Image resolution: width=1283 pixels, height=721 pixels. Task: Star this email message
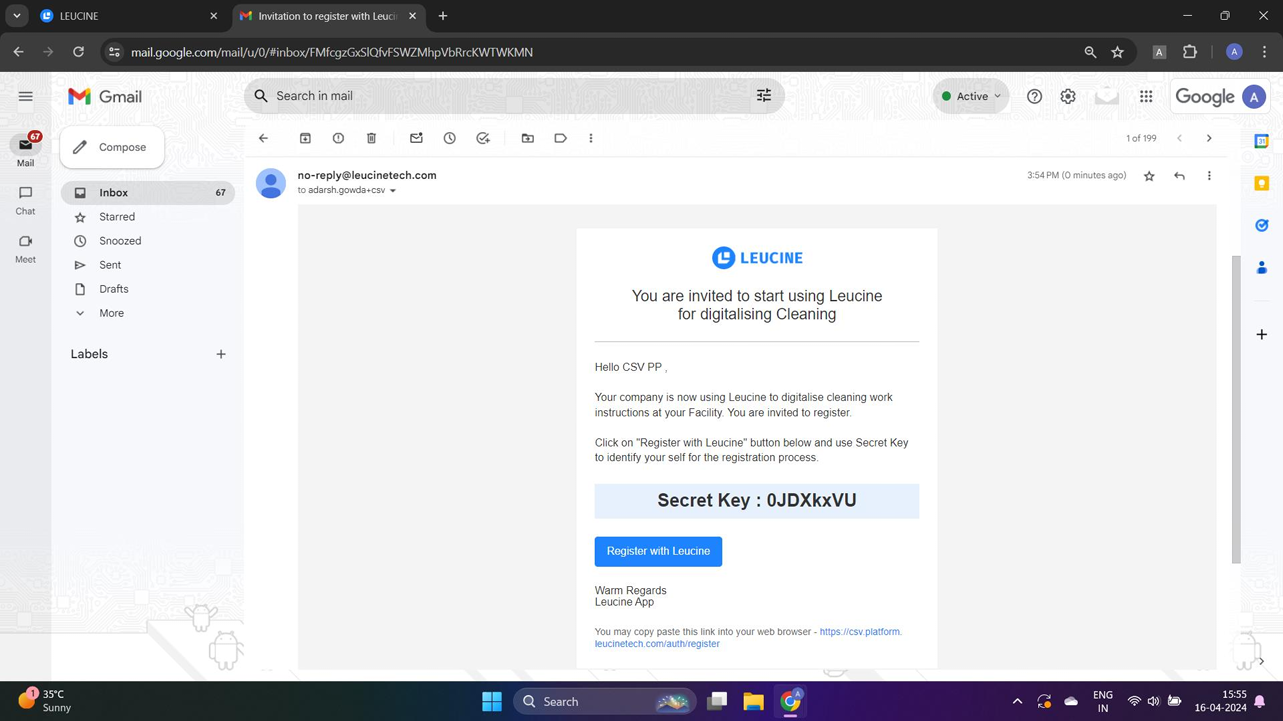pyautogui.click(x=1149, y=176)
